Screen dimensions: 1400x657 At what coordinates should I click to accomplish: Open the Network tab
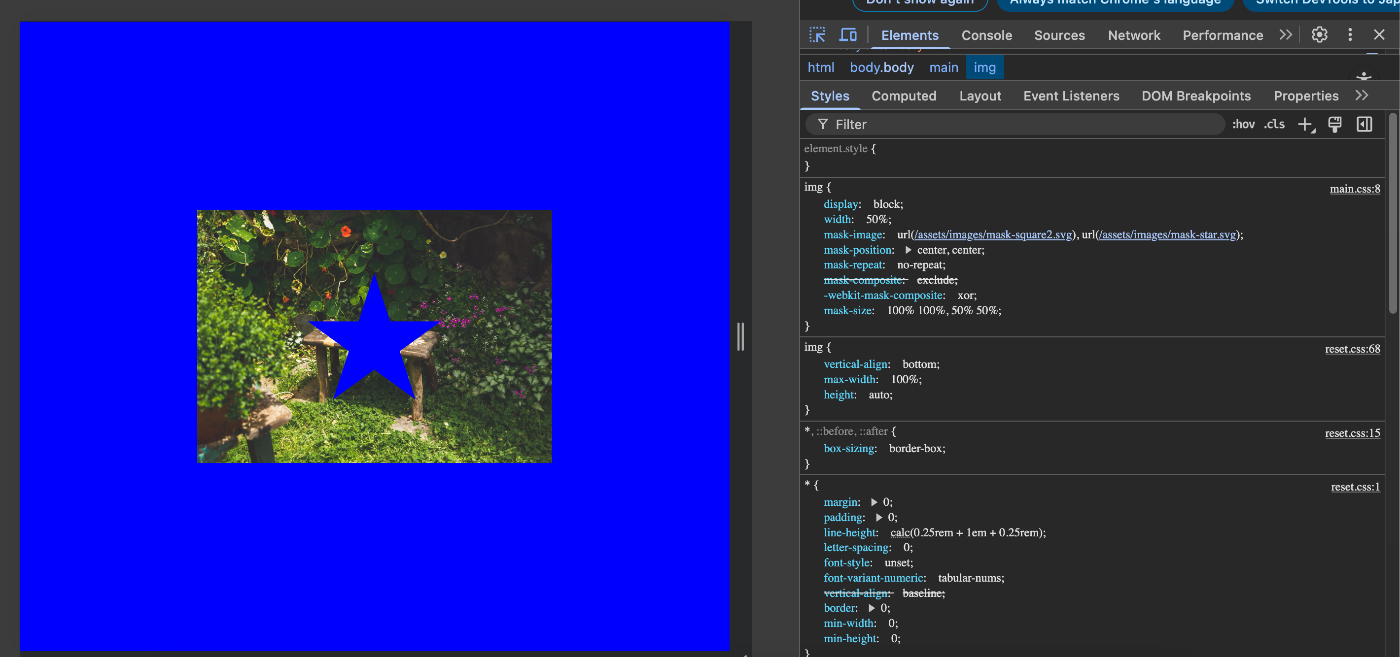click(1134, 35)
